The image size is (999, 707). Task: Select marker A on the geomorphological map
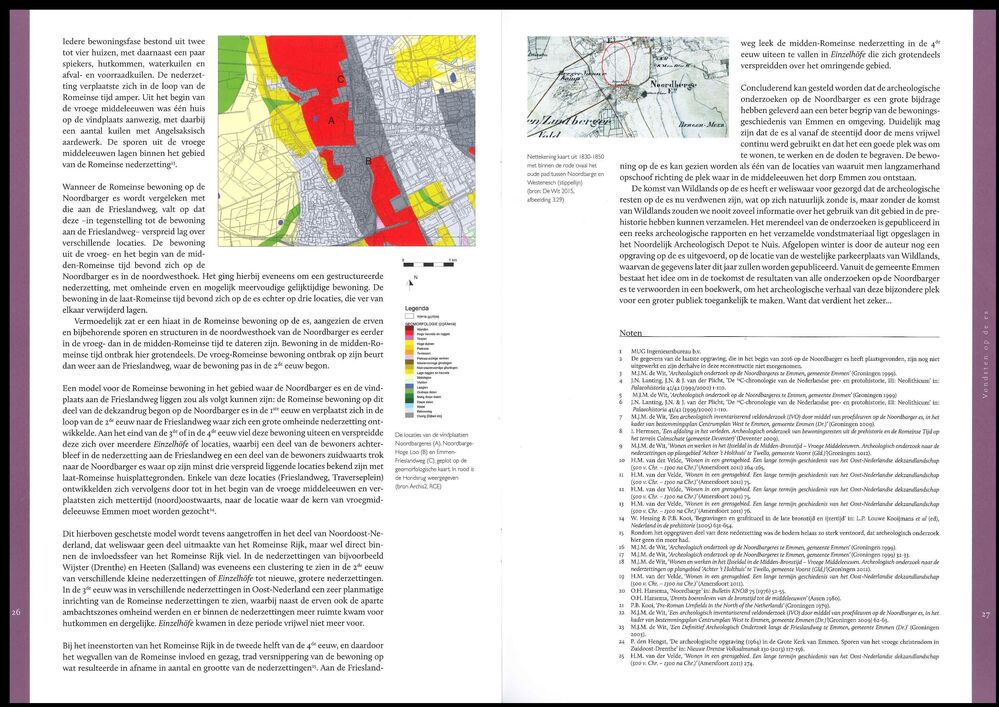coord(331,120)
